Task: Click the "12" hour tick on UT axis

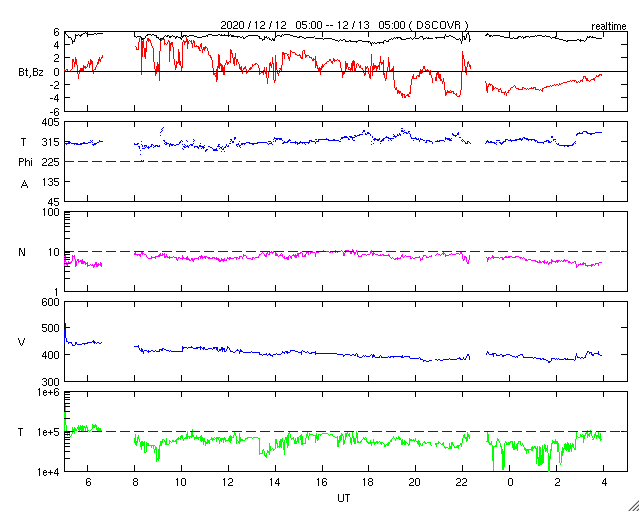Action: 228,483
